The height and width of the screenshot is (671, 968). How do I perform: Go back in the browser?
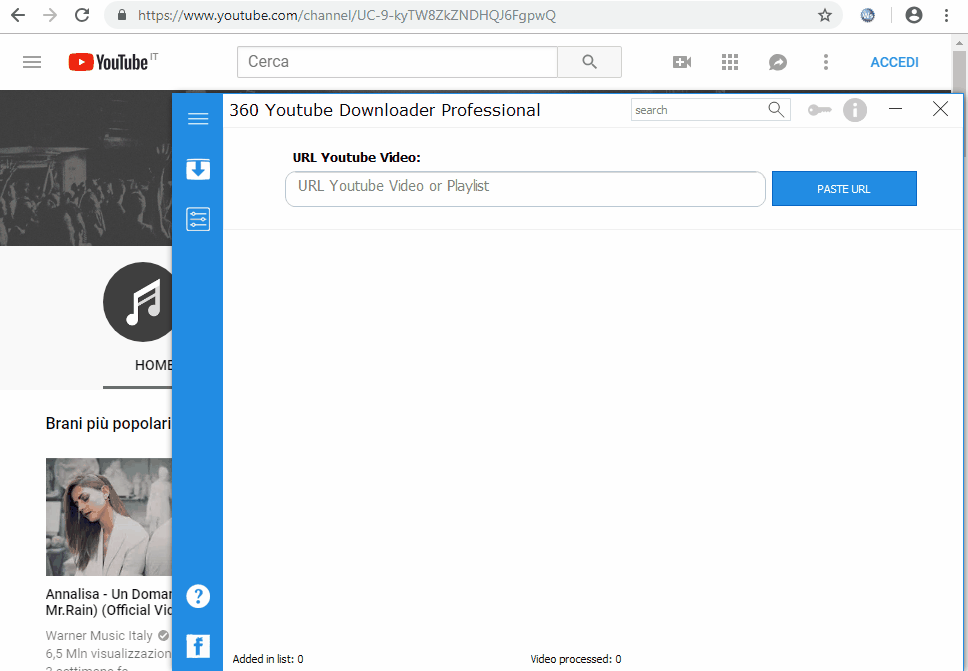pyautogui.click(x=18, y=15)
